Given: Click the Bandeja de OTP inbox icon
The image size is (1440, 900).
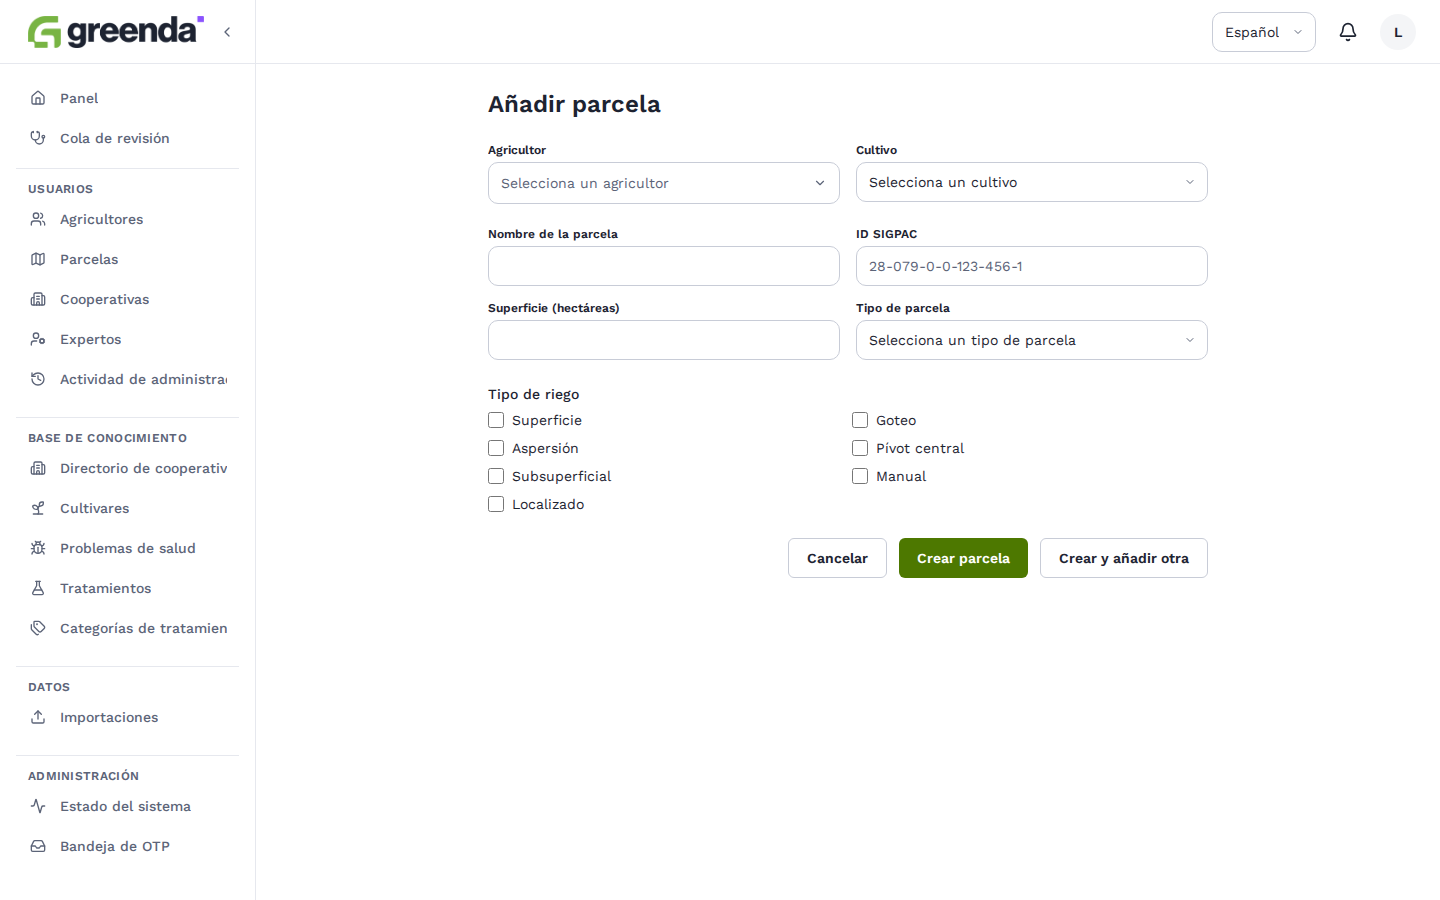Looking at the screenshot, I should [x=38, y=846].
